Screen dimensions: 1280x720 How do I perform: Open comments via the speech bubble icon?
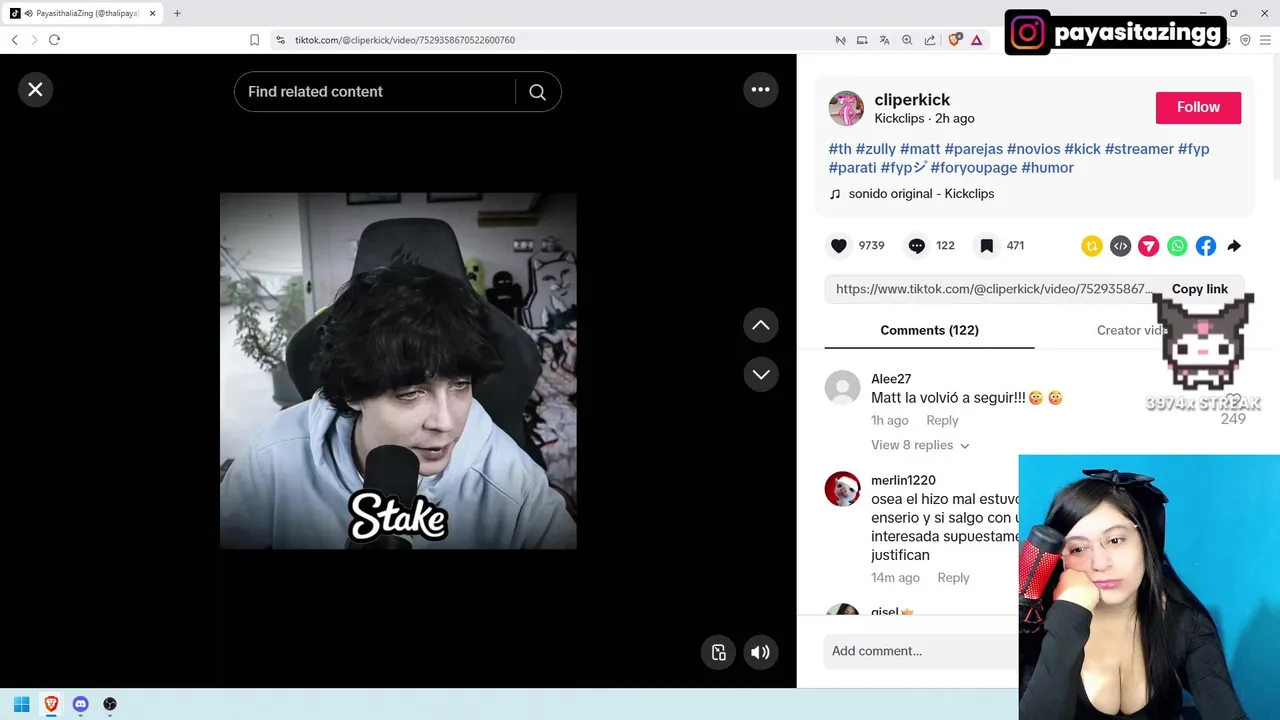click(x=916, y=246)
